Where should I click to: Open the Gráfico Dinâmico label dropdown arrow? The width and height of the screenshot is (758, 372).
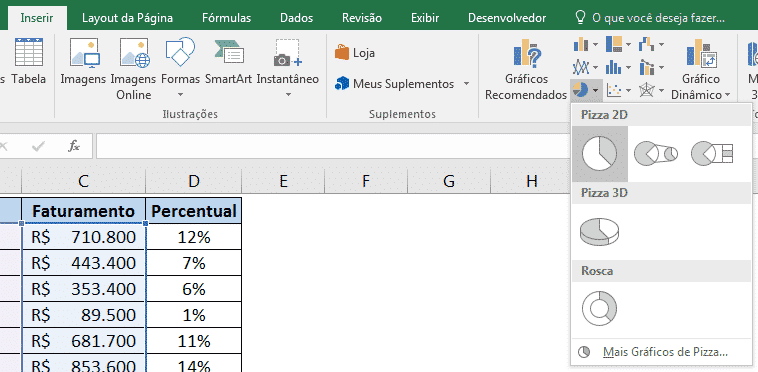point(727,95)
